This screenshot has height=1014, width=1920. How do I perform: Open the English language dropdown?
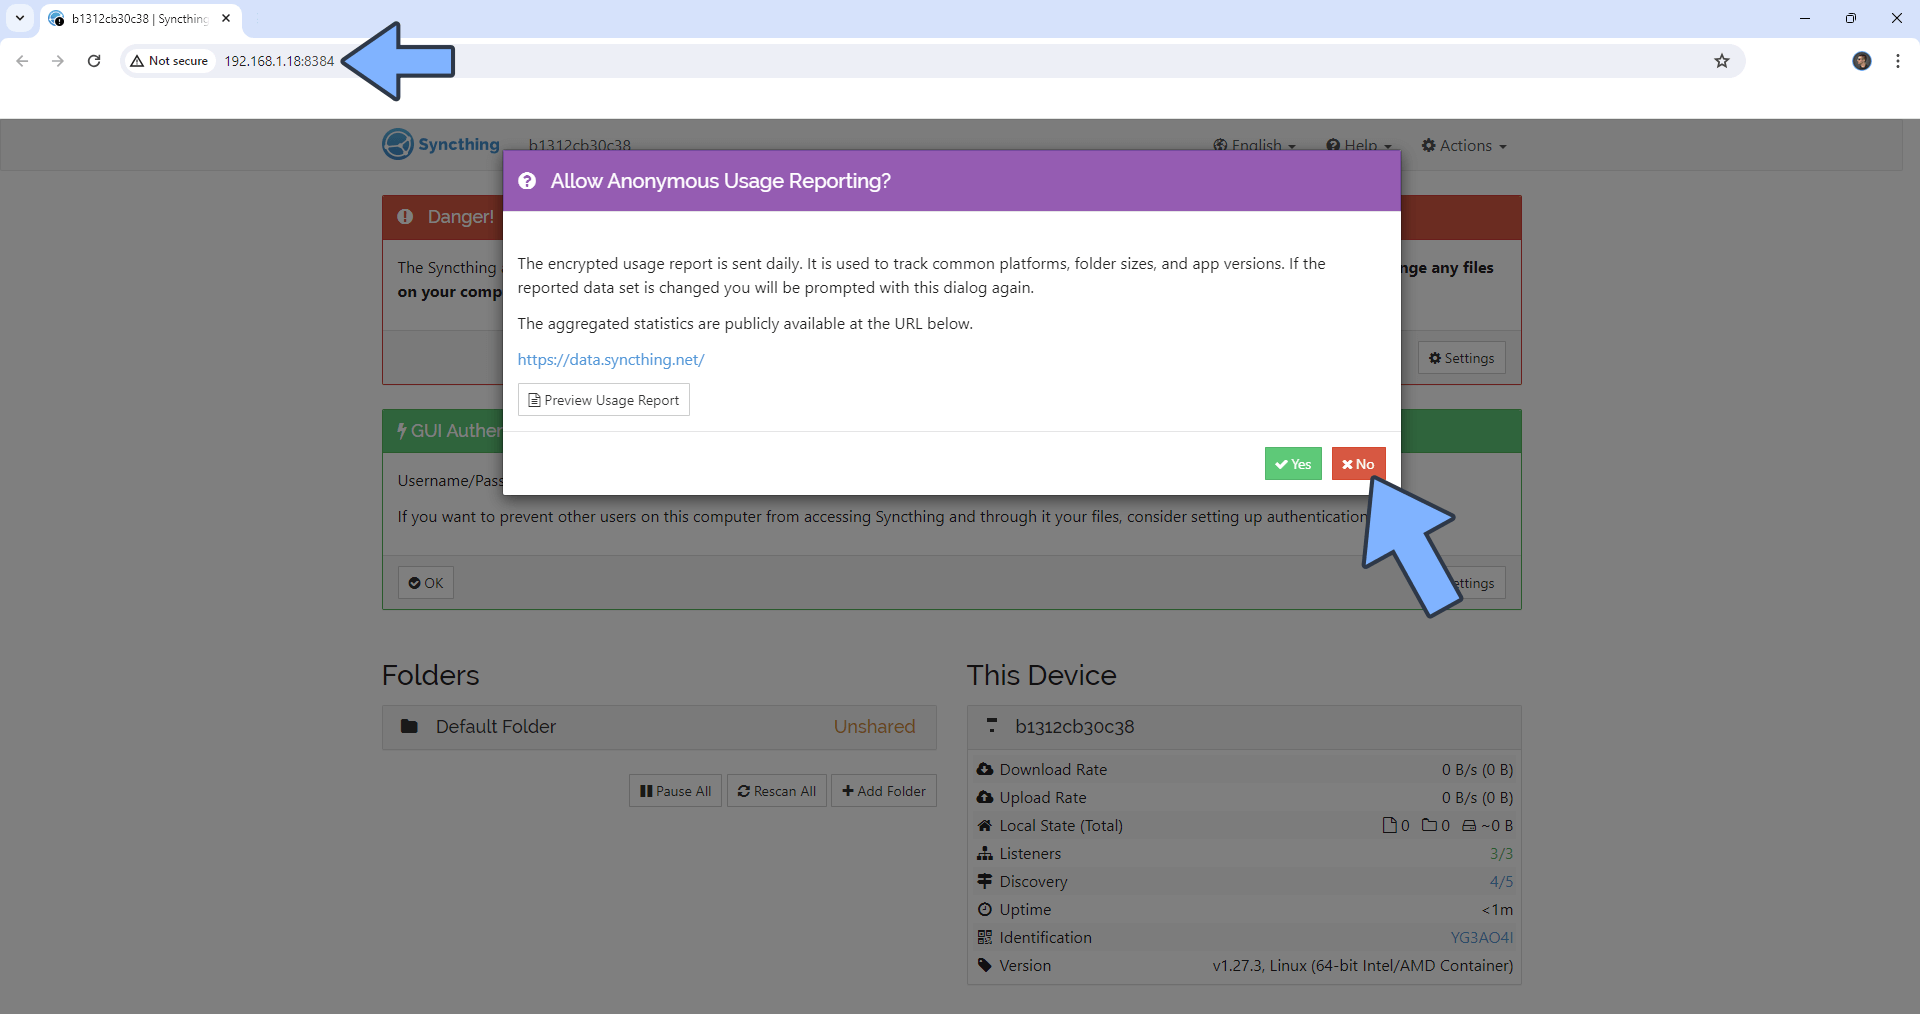point(1254,146)
